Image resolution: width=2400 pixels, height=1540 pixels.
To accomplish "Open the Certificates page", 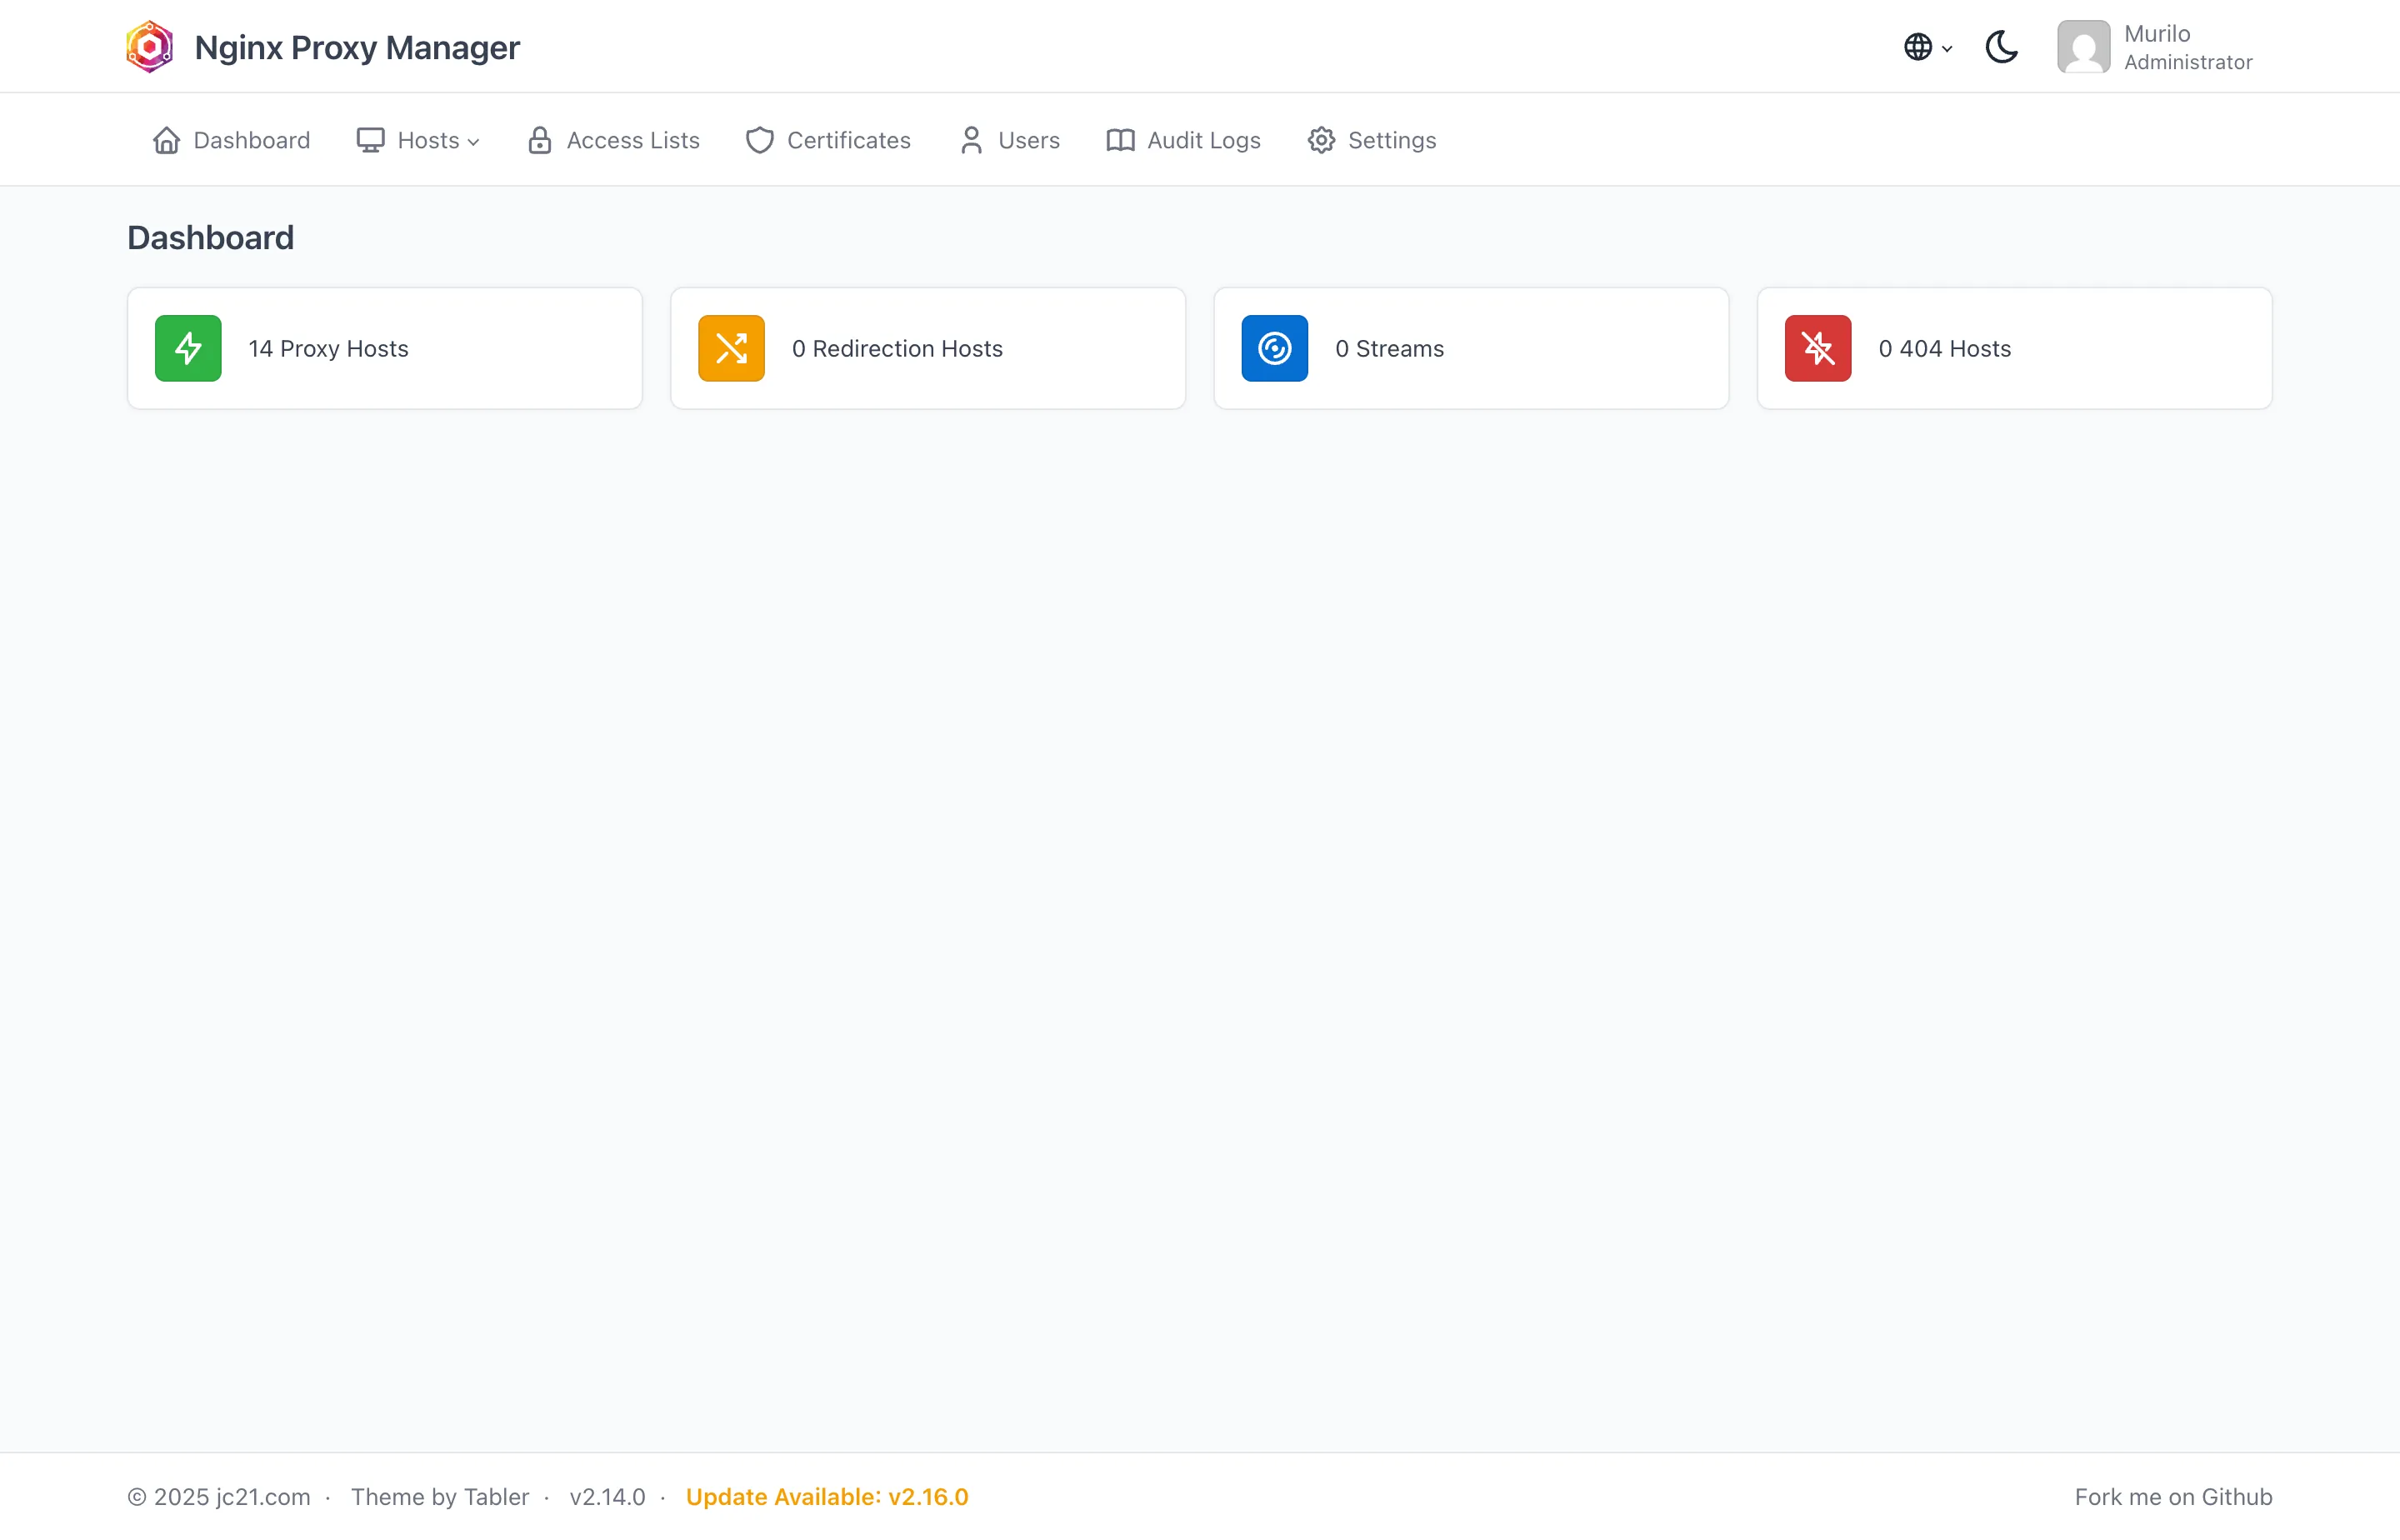I will coord(828,140).
